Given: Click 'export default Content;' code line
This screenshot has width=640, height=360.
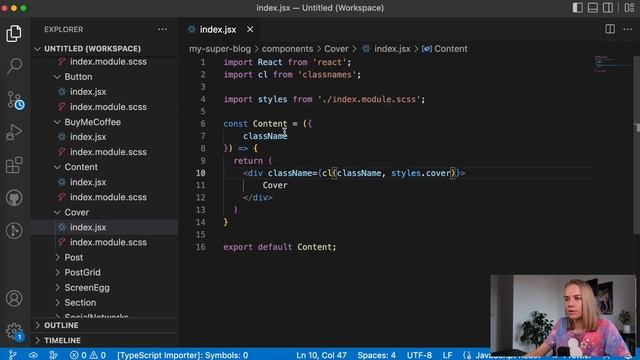Looking at the screenshot, I should [x=280, y=247].
